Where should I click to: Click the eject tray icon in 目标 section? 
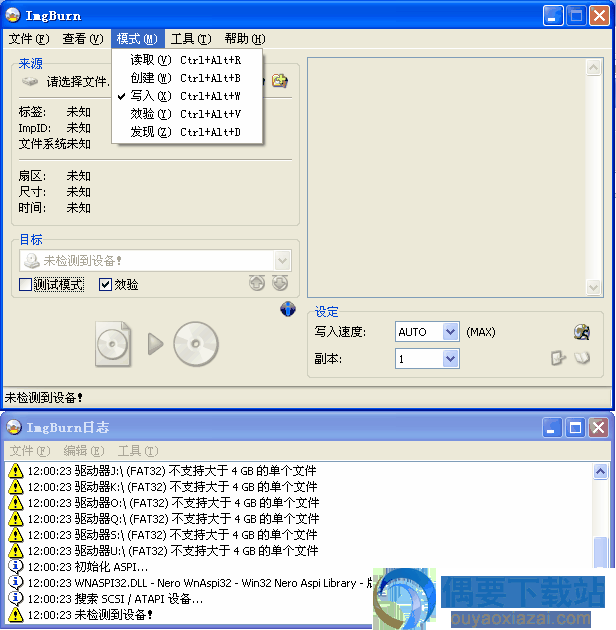point(257,283)
